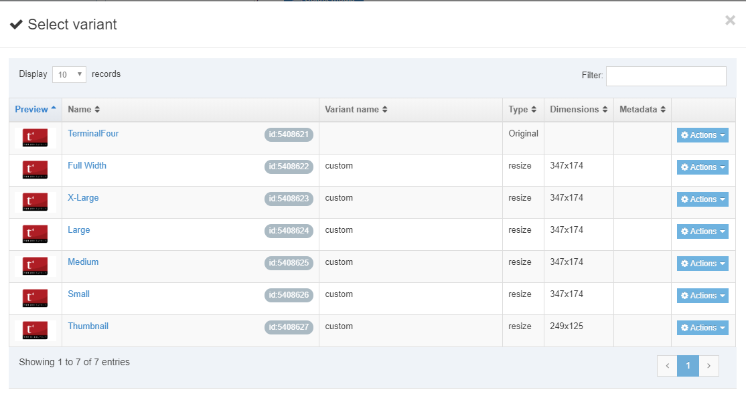The image size is (746, 394).
Task: Select the Medium variant link
Action: [x=83, y=262]
